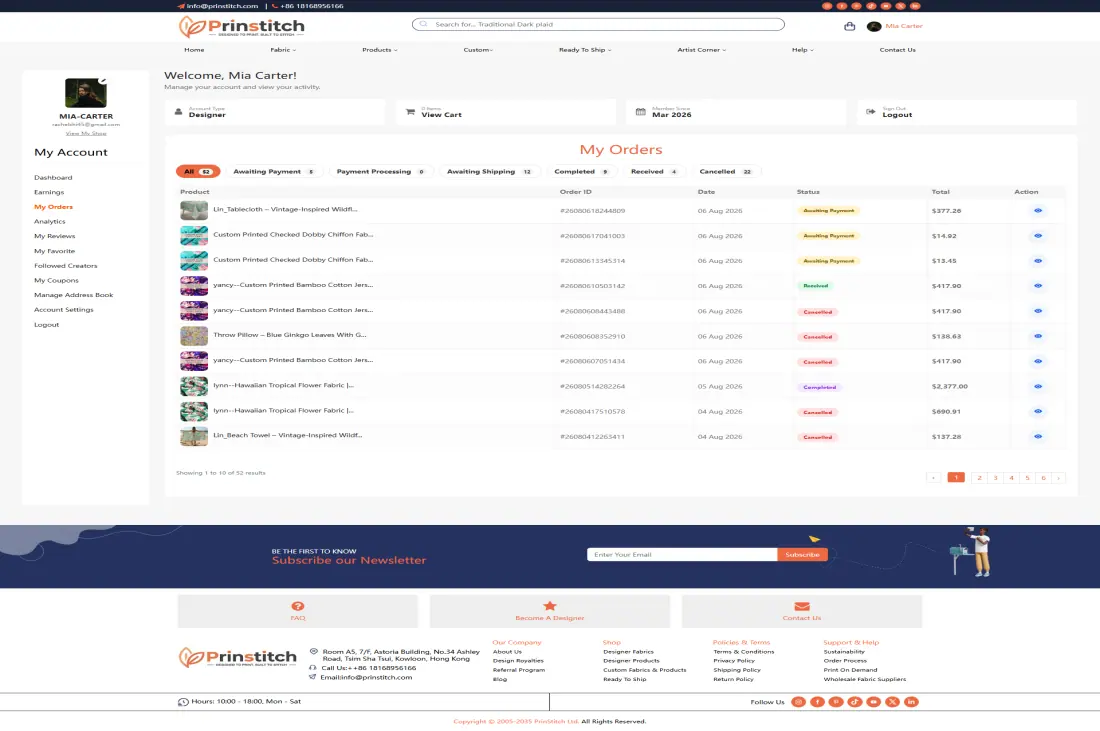View order #26080608352910 via eye icon
Screen dimensions: 1100x731
click(x=1038, y=336)
